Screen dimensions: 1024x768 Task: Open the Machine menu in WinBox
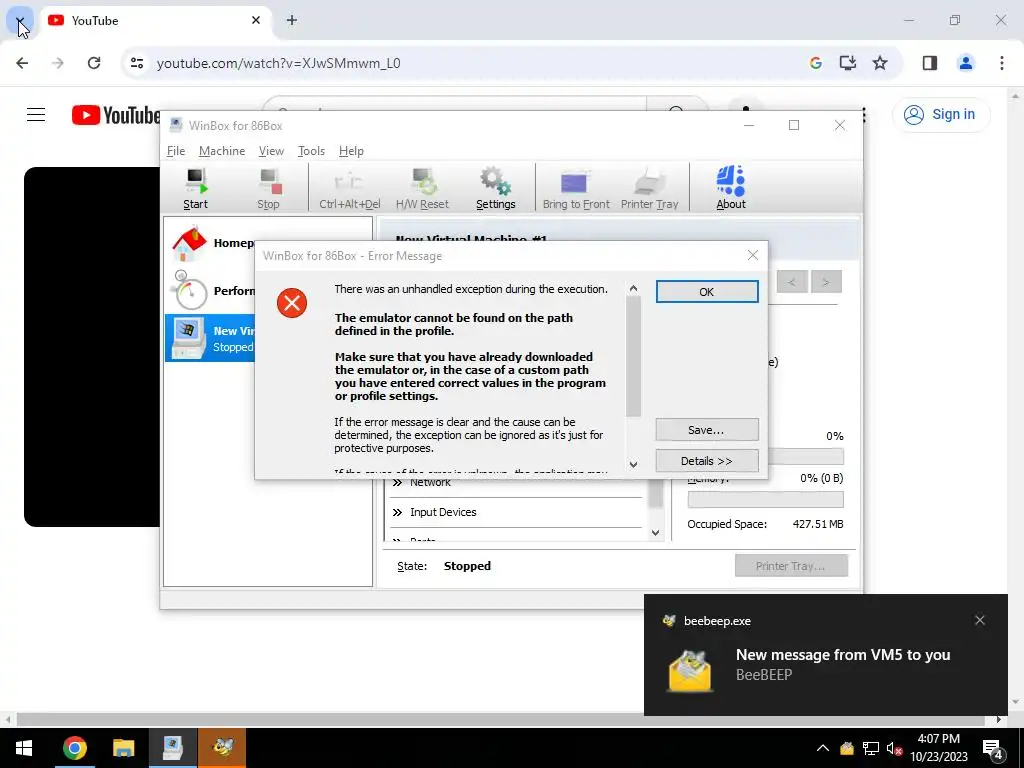coord(222,151)
